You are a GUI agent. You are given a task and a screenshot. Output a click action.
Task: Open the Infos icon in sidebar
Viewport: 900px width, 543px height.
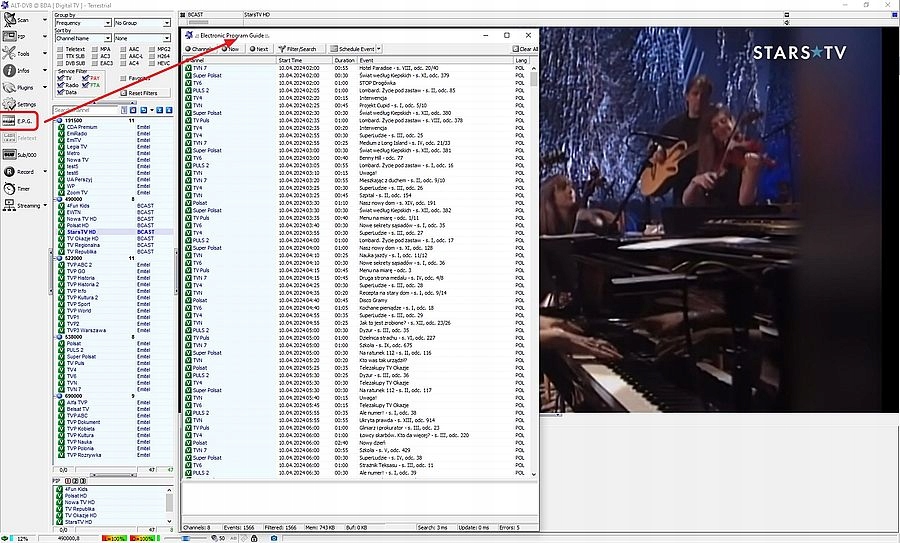(10, 70)
